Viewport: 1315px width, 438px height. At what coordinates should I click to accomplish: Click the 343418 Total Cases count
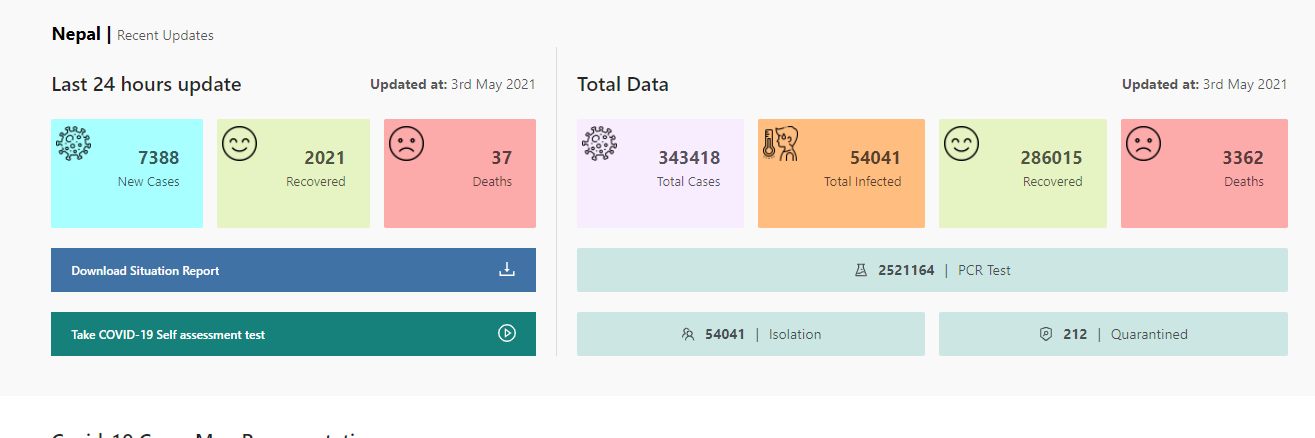(688, 158)
